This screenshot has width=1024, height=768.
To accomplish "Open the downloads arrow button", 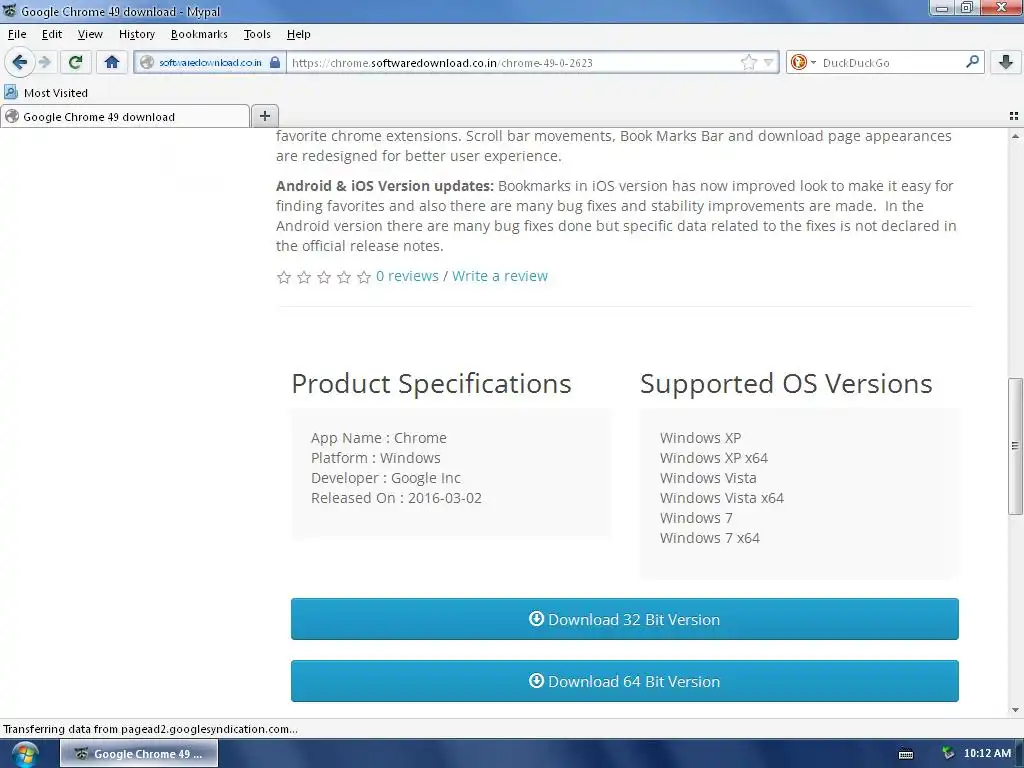I will point(1006,62).
